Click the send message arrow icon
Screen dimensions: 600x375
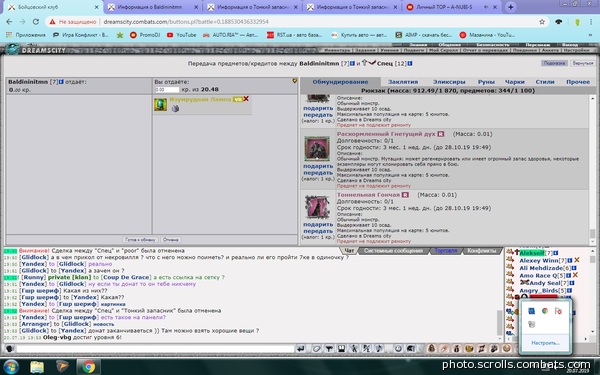pos(301,349)
